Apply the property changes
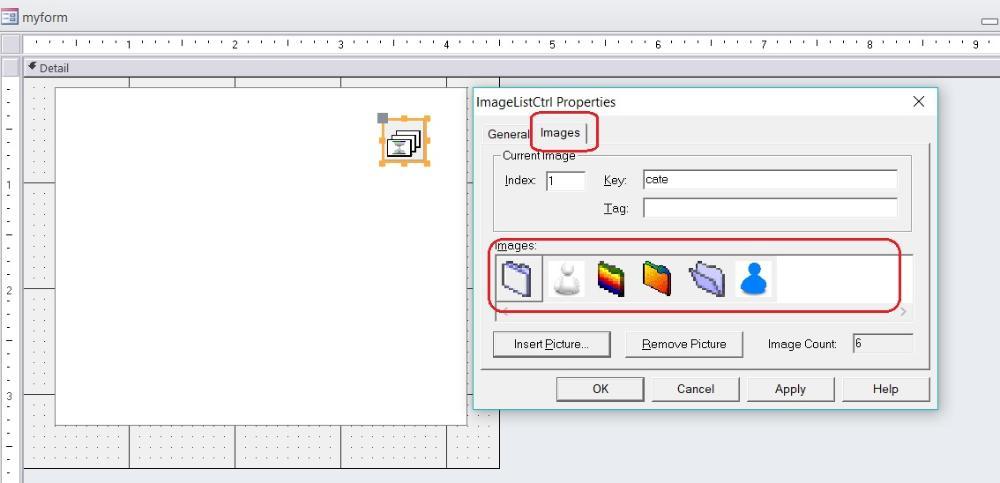1000x483 pixels. click(x=790, y=389)
